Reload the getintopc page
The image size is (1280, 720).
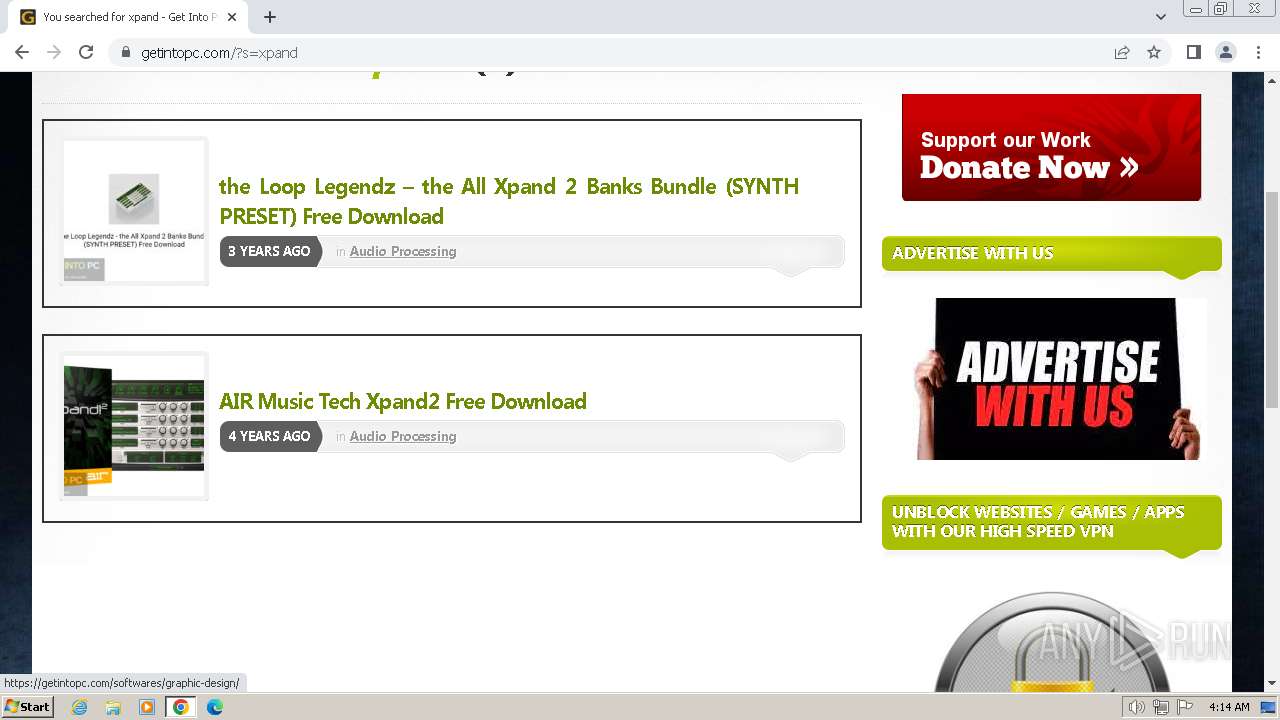pyautogui.click(x=86, y=53)
